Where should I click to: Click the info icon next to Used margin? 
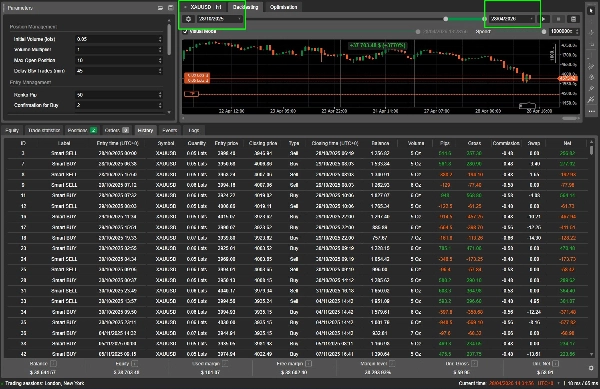coord(225,363)
